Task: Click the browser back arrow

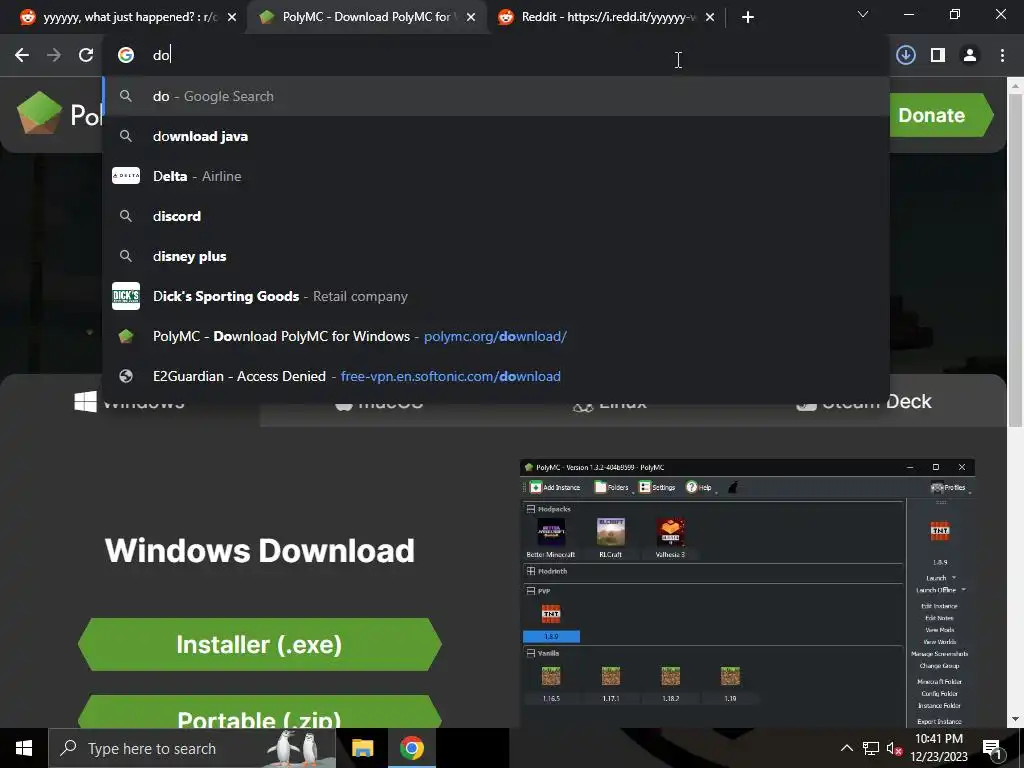Action: tap(22, 56)
